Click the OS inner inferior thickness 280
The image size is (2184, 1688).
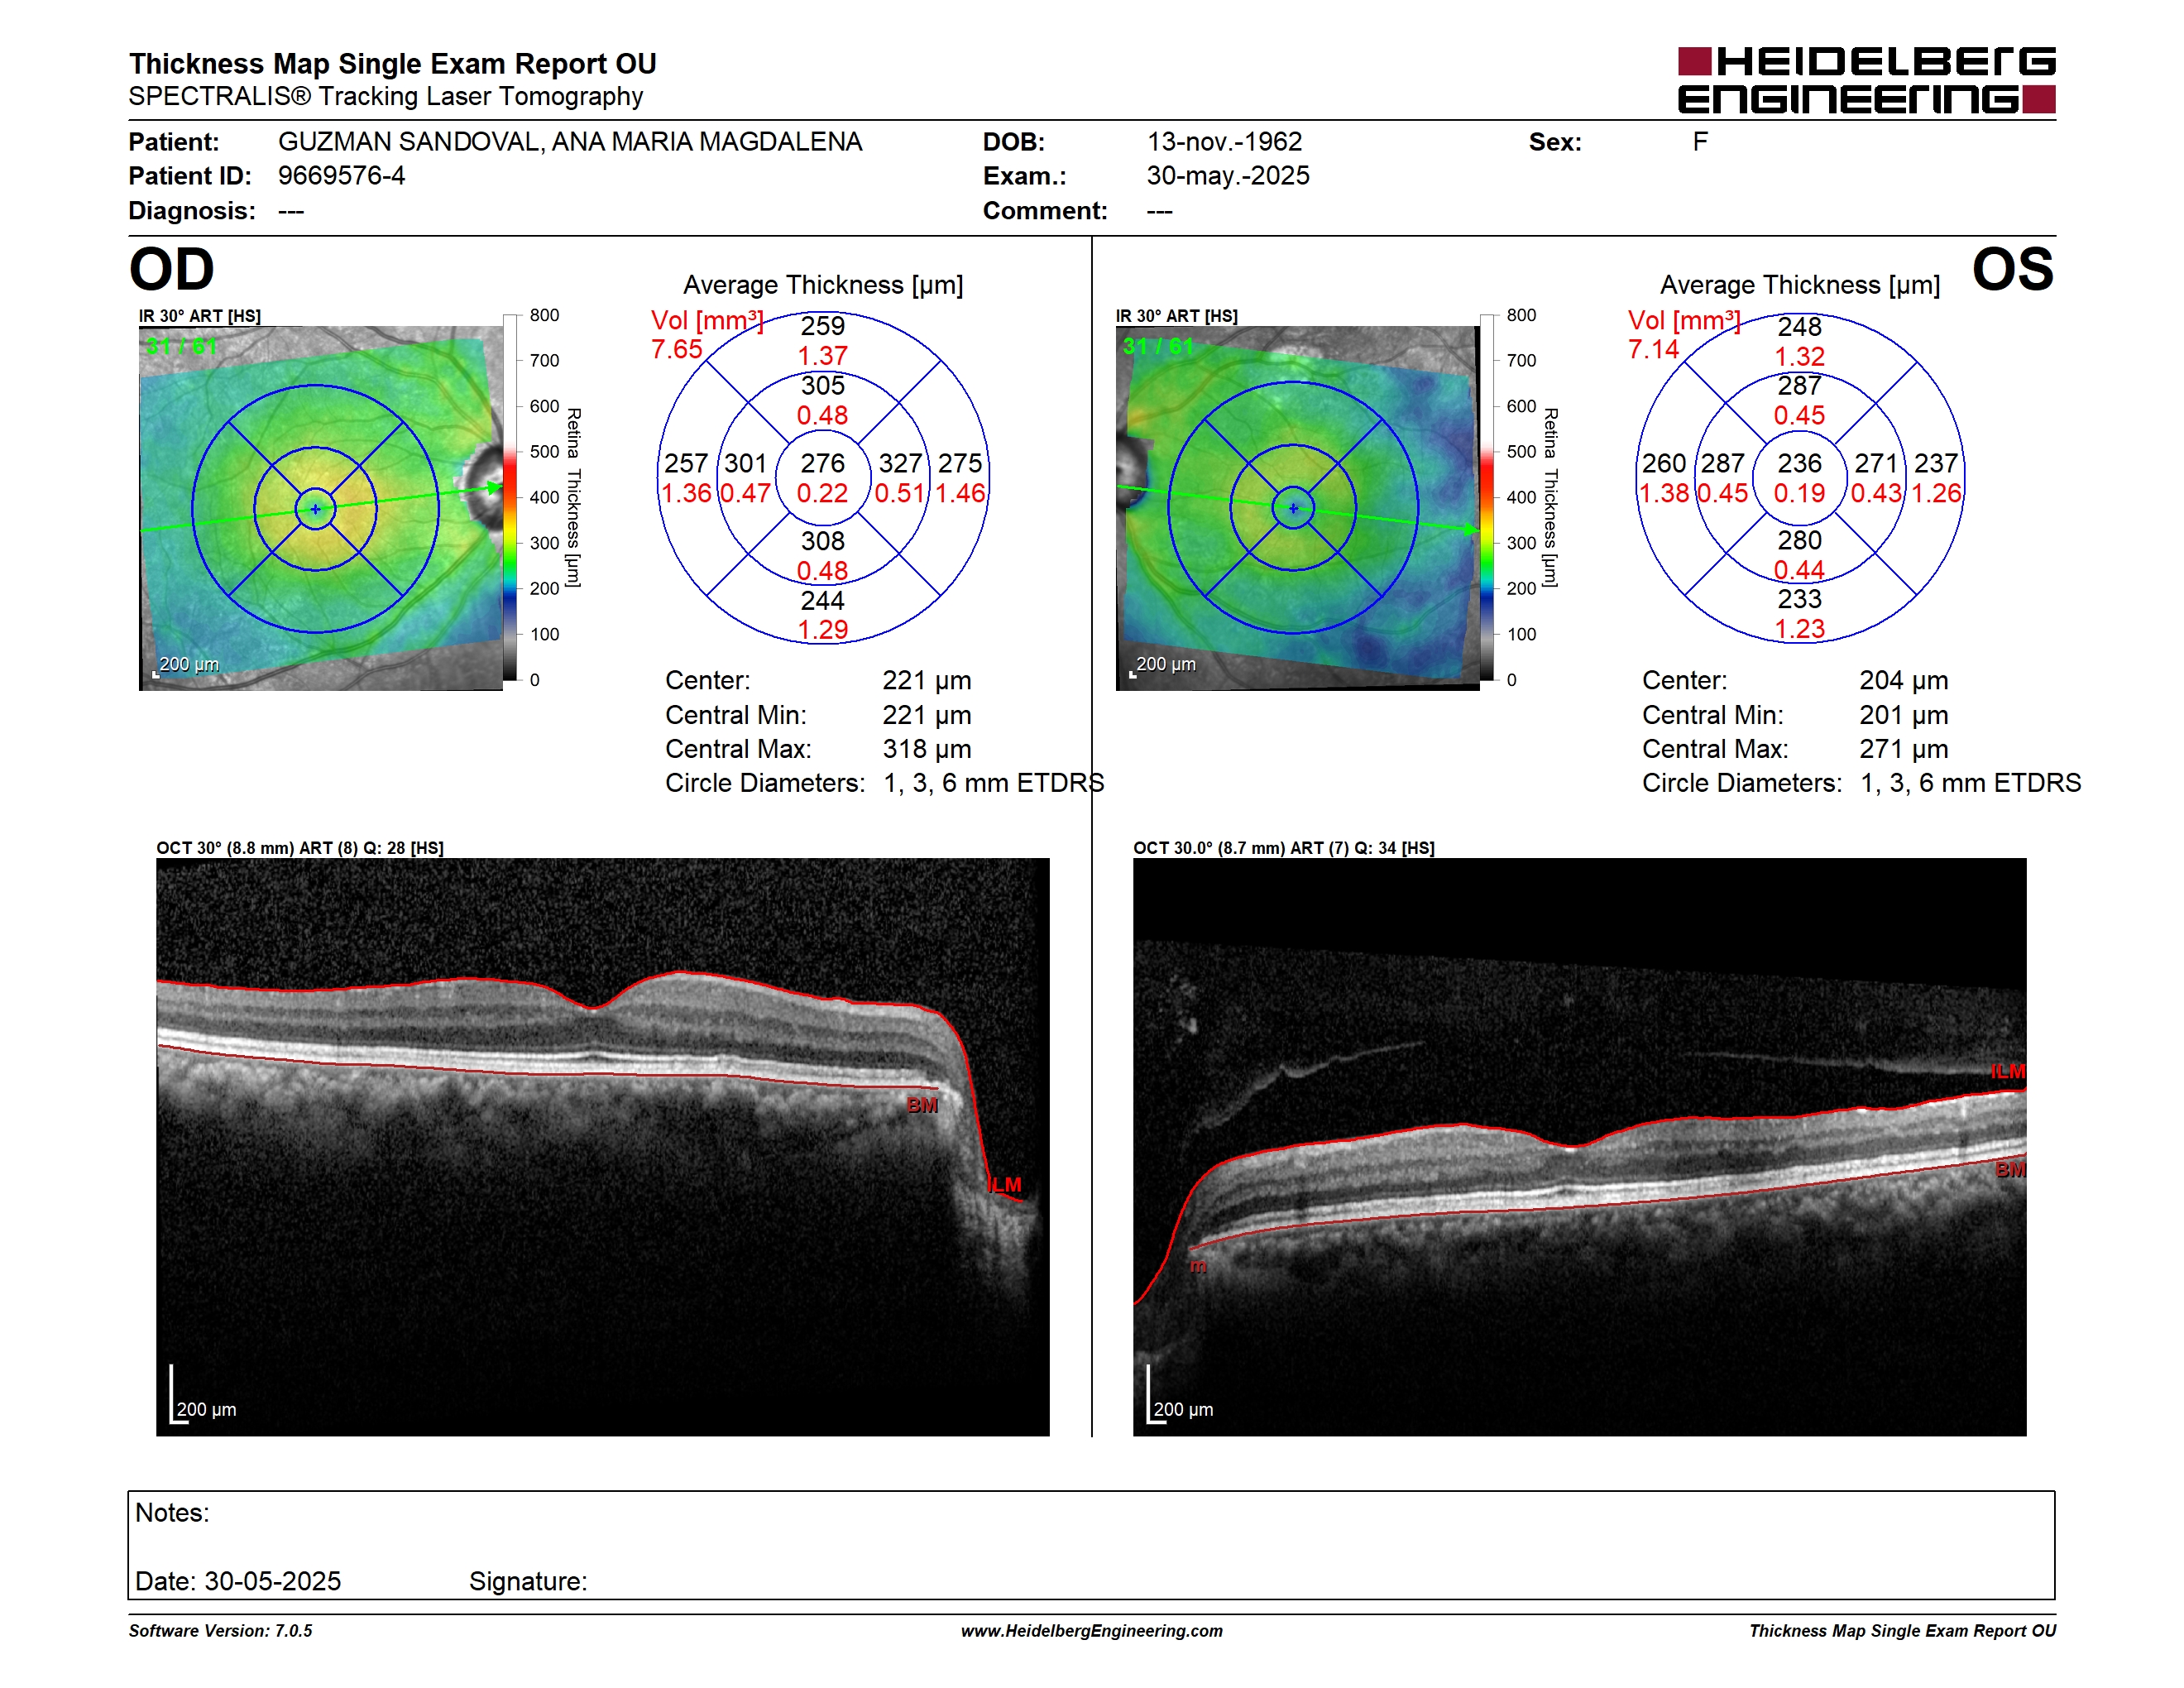point(1800,540)
